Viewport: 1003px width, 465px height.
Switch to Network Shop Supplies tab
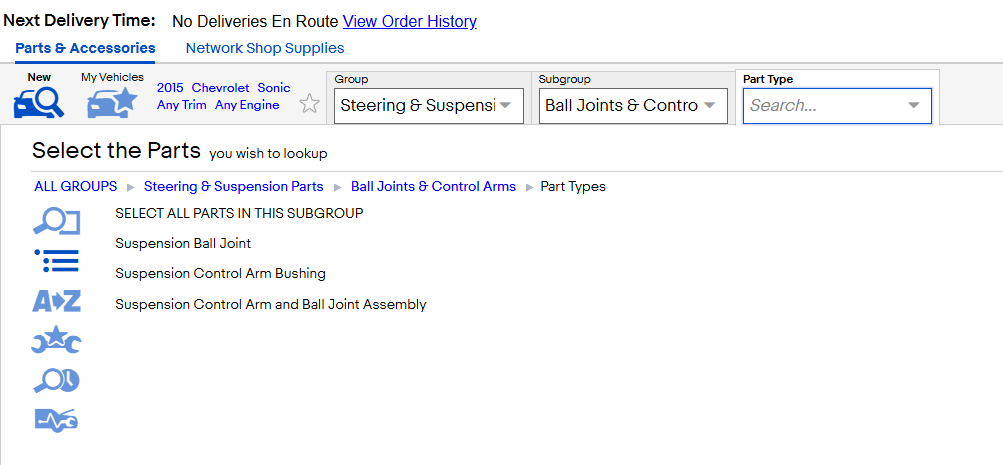coord(265,48)
